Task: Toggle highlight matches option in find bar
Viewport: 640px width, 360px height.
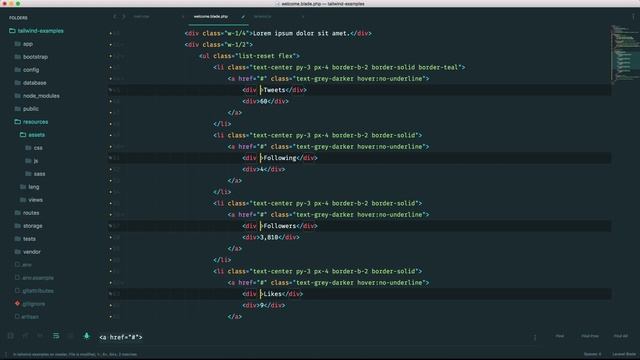Action: (x=87, y=336)
